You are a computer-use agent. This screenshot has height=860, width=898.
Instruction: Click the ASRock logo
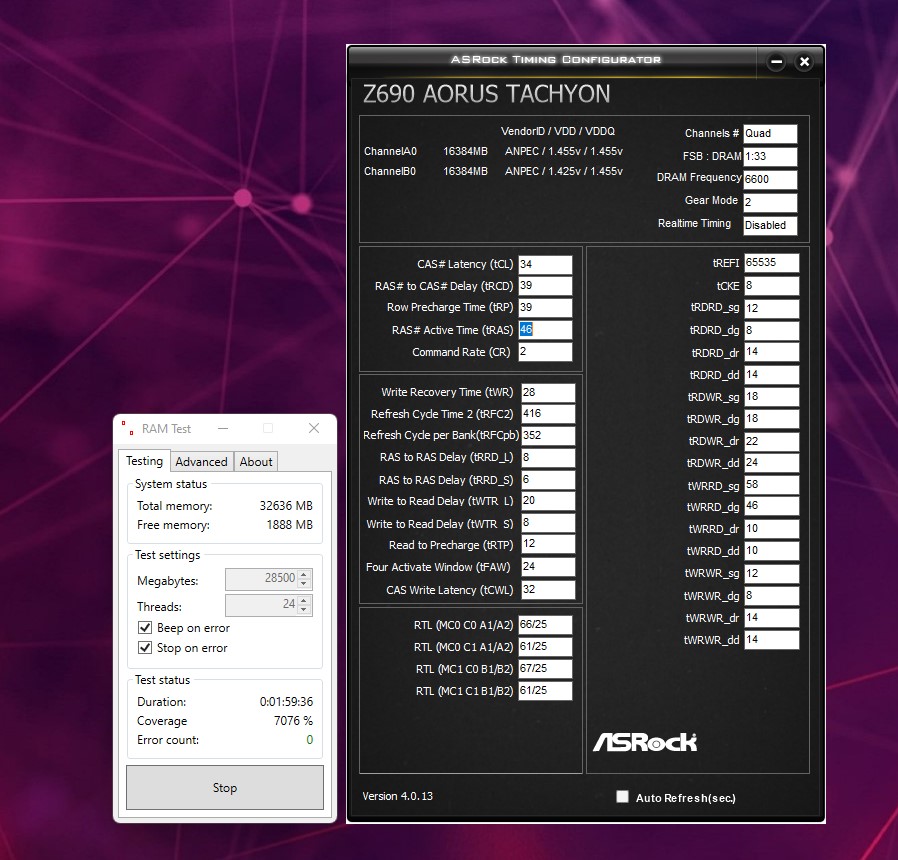click(645, 741)
